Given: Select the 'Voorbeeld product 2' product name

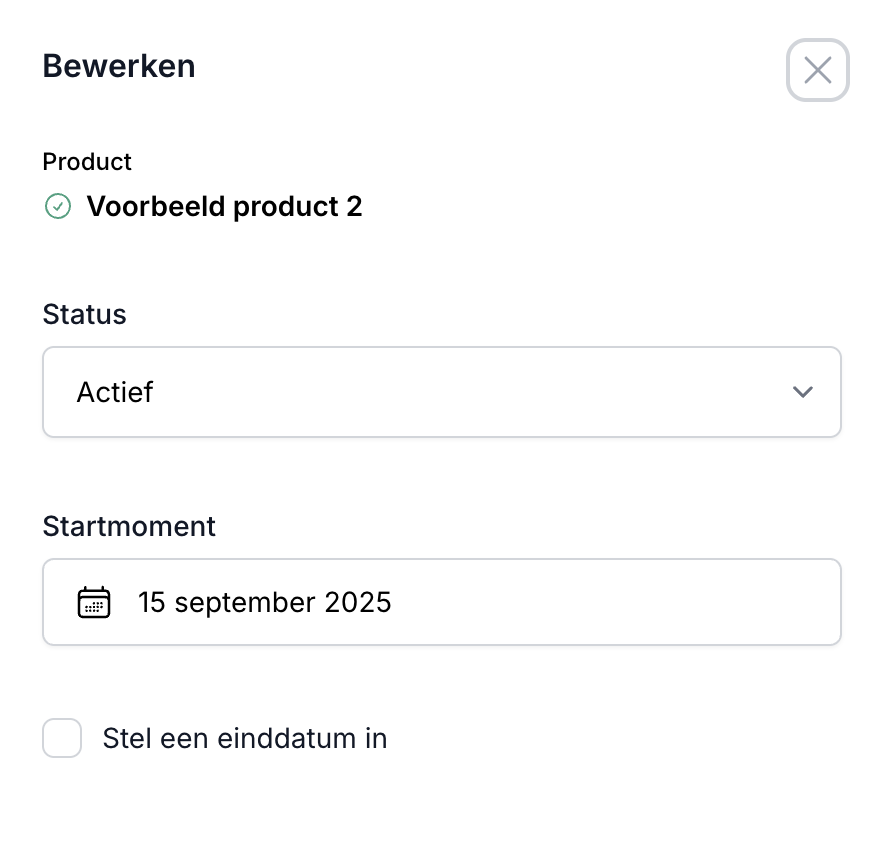Looking at the screenshot, I should [x=224, y=207].
